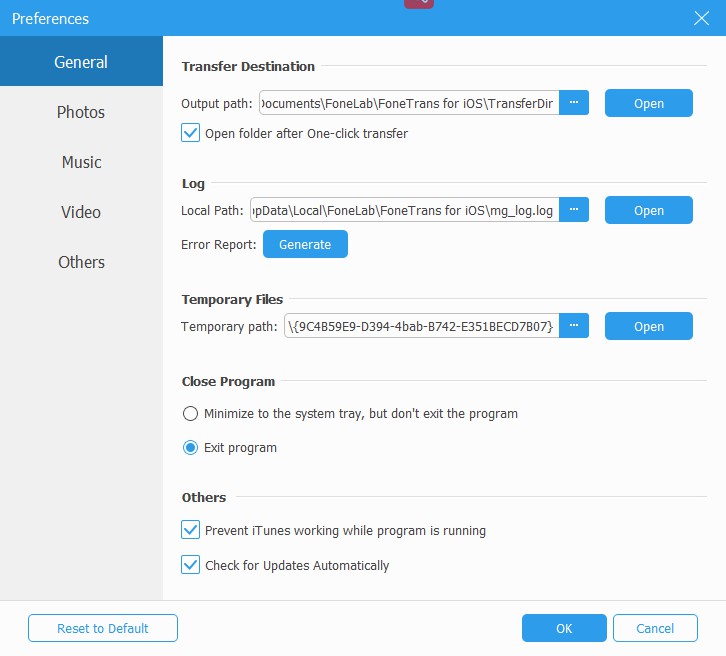Image resolution: width=726 pixels, height=656 pixels.
Task: Click the Preferences window title
Action: pos(50,19)
